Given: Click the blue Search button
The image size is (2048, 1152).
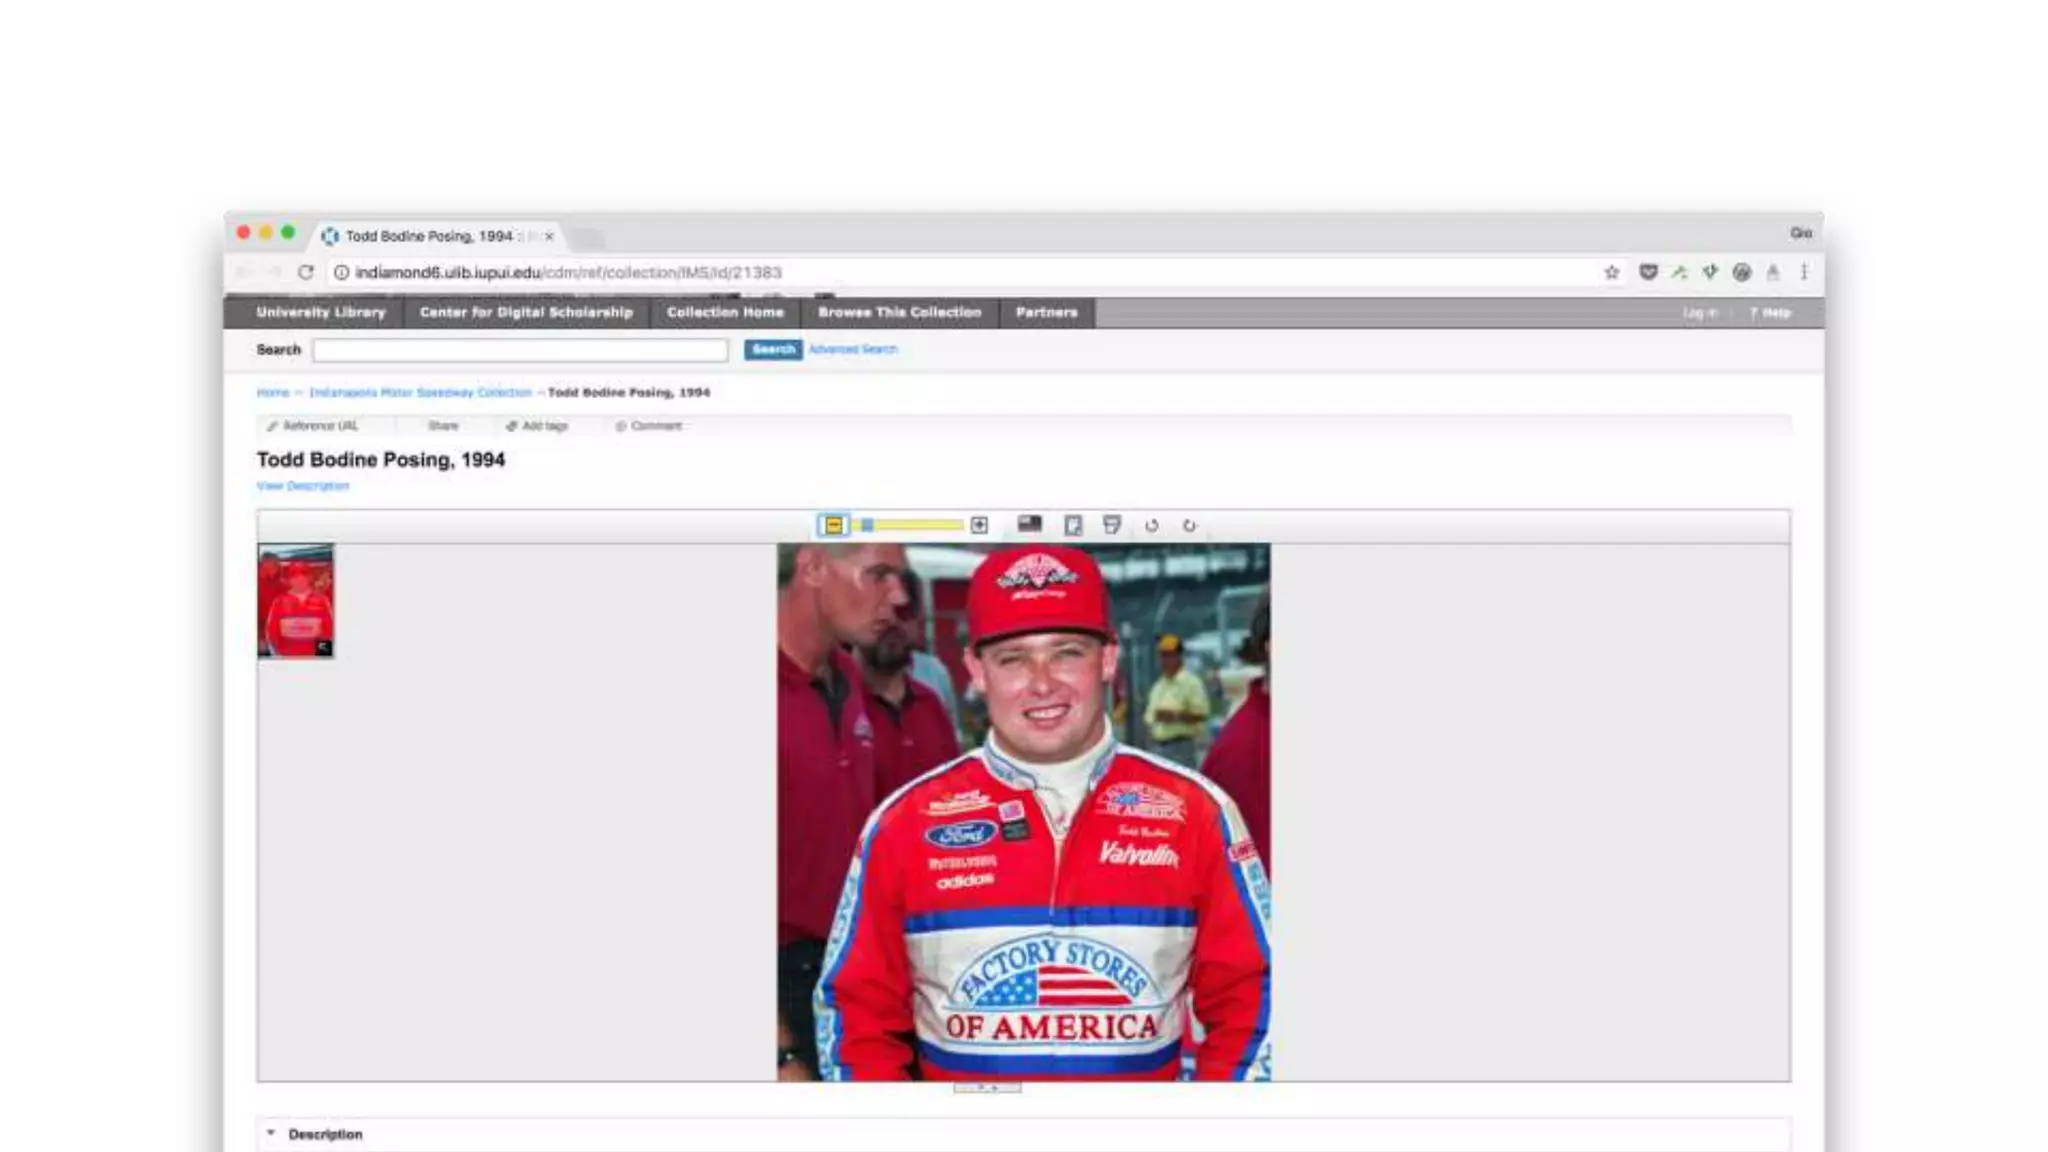Looking at the screenshot, I should (x=773, y=349).
